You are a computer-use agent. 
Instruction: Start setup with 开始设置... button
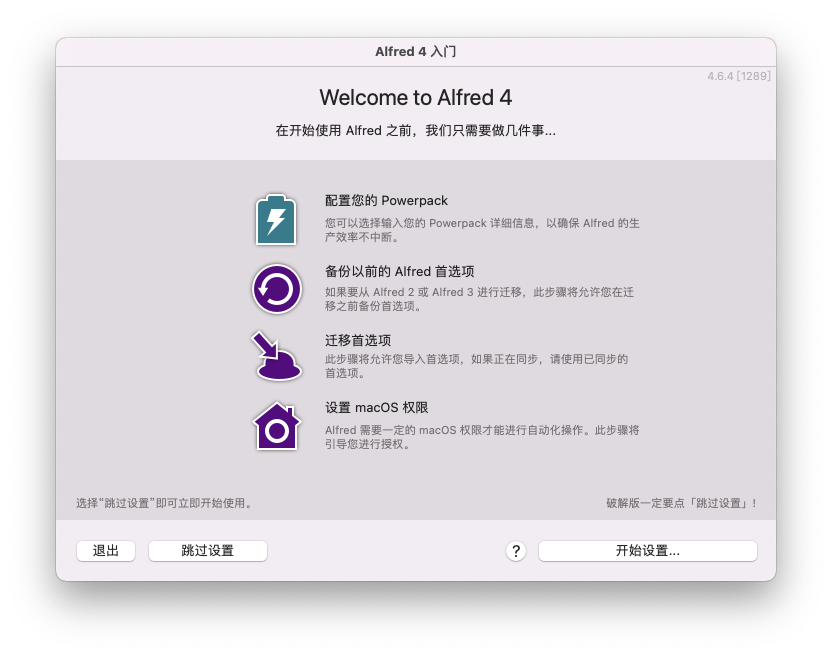click(647, 551)
